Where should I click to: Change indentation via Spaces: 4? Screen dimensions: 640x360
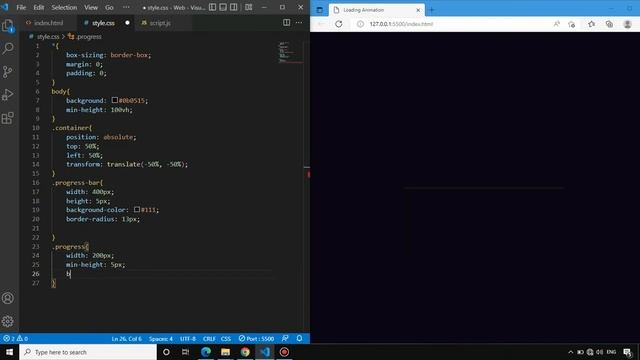pyautogui.click(x=161, y=338)
